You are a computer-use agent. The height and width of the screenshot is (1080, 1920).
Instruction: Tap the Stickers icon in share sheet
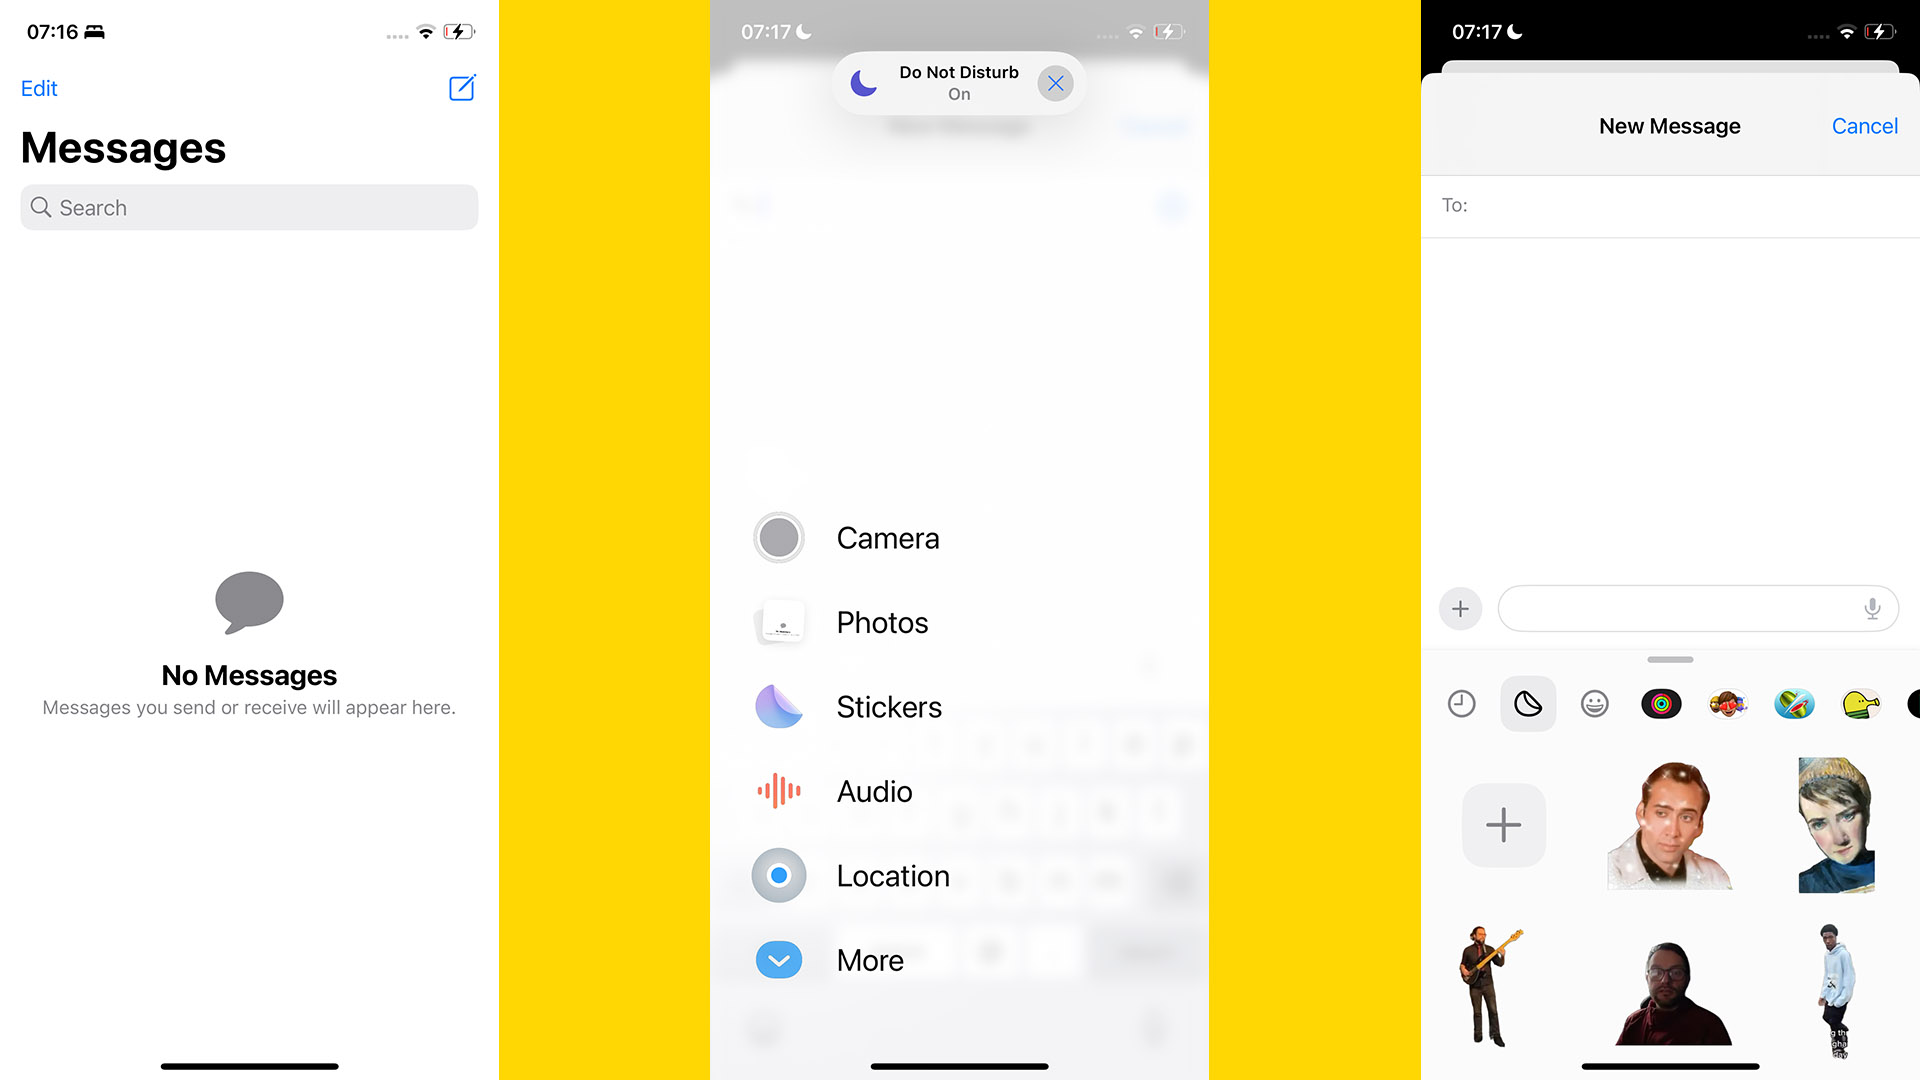778,704
